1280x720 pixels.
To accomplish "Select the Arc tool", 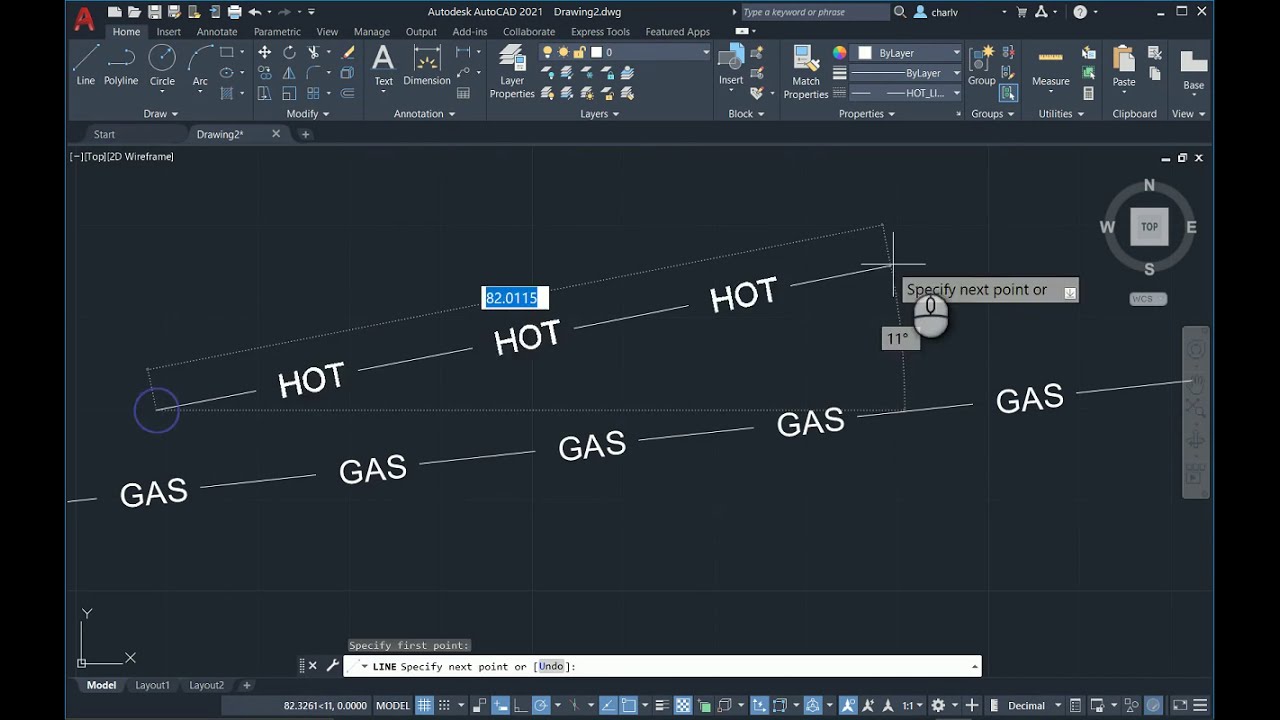I will pyautogui.click(x=200, y=65).
